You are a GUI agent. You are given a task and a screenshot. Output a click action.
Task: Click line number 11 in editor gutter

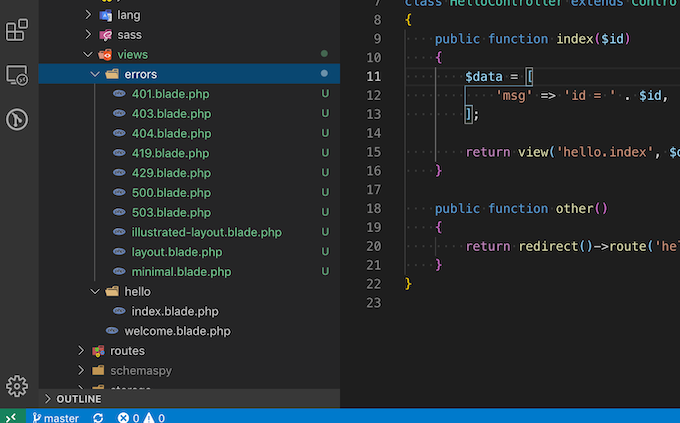tap(373, 77)
